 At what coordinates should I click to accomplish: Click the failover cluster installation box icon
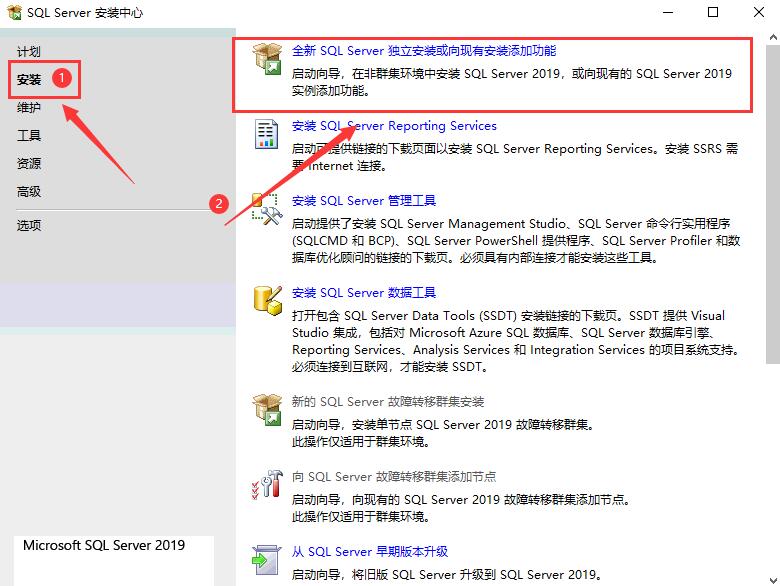pos(267,409)
